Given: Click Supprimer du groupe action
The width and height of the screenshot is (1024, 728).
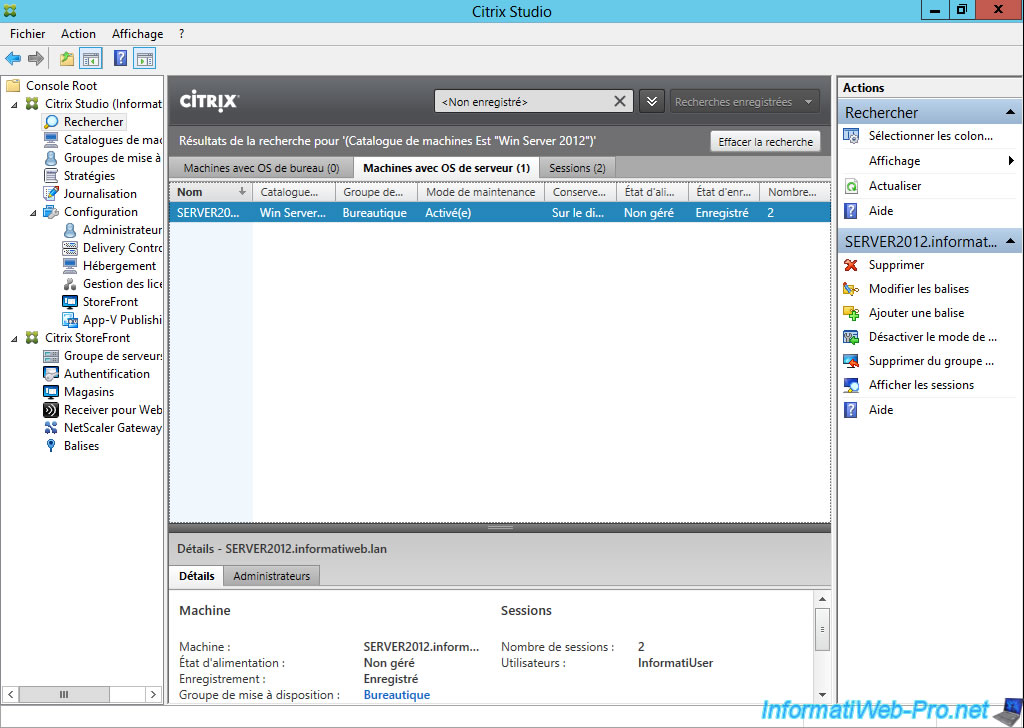Looking at the screenshot, I should pos(931,361).
